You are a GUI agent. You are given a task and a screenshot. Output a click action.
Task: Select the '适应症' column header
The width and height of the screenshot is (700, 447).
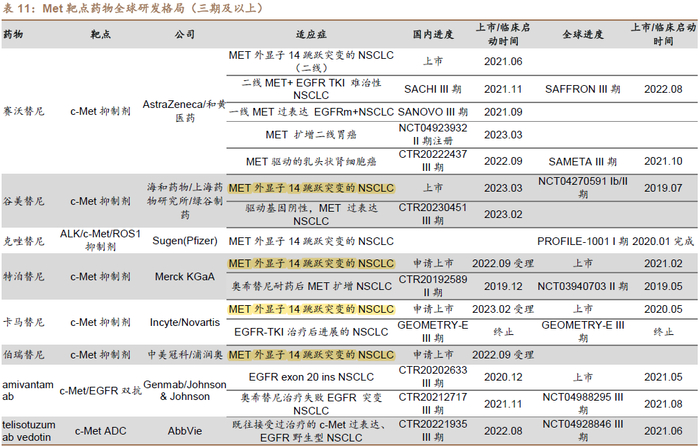[311, 34]
